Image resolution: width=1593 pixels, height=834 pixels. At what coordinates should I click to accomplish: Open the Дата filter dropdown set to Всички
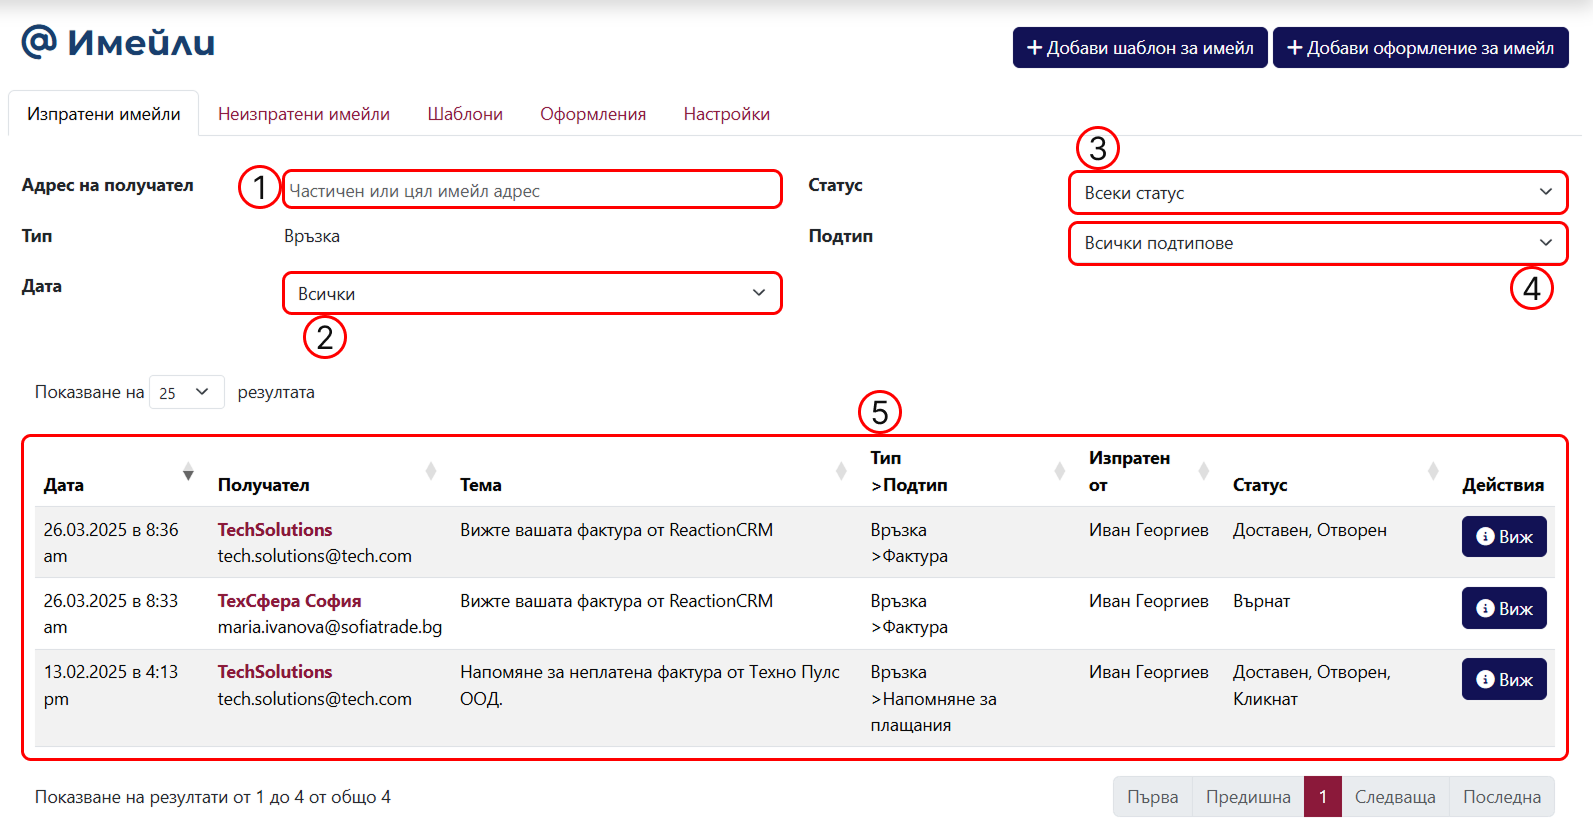[x=532, y=293]
